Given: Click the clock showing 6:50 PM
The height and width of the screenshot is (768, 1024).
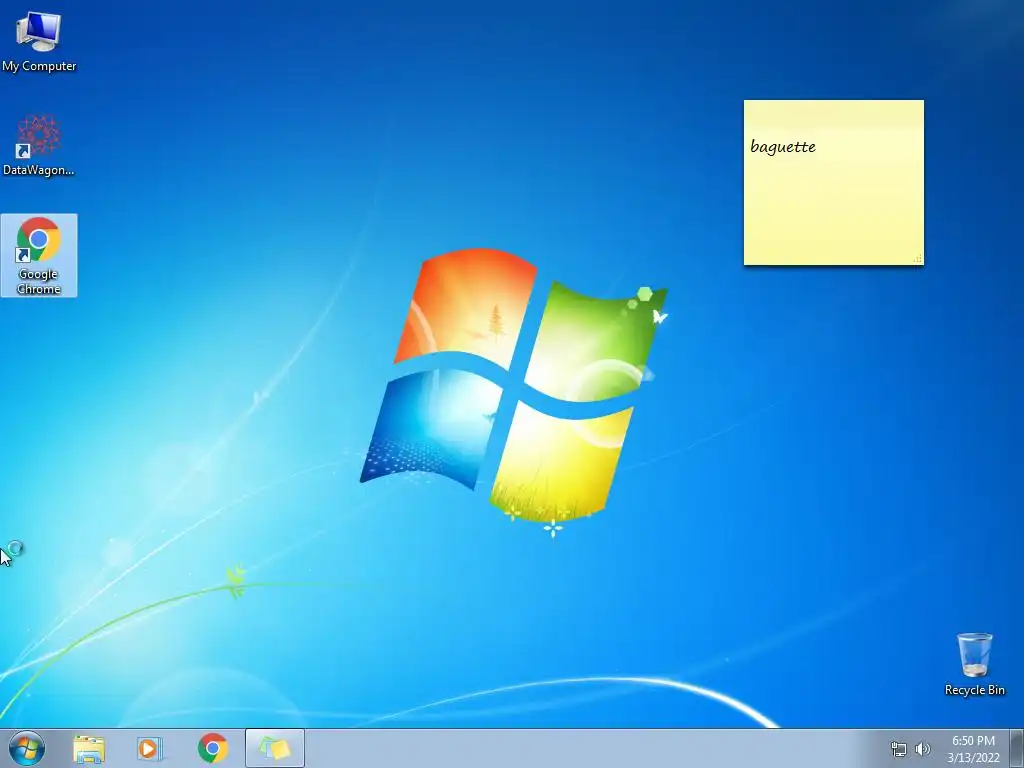Looking at the screenshot, I should 973,741.
